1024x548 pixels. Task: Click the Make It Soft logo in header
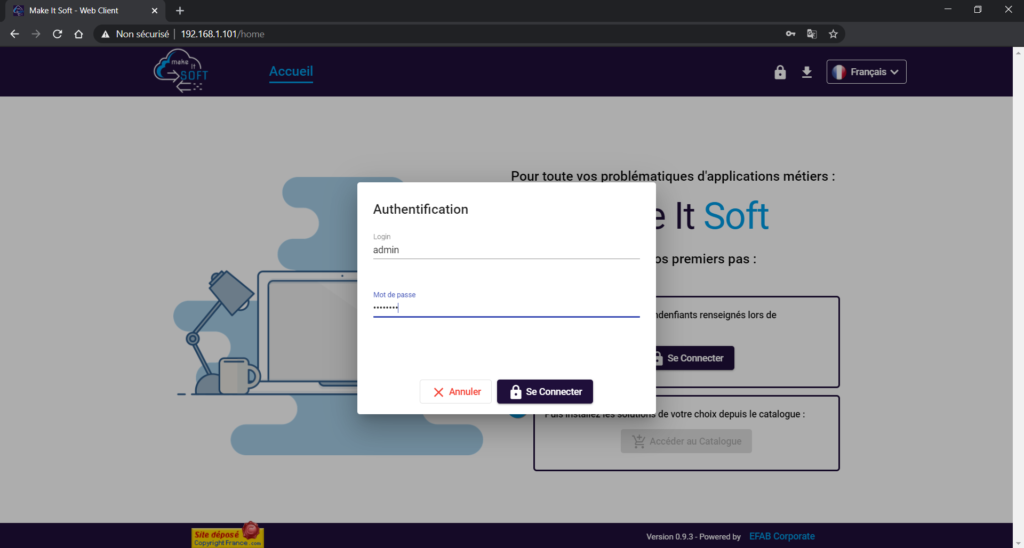(181, 71)
